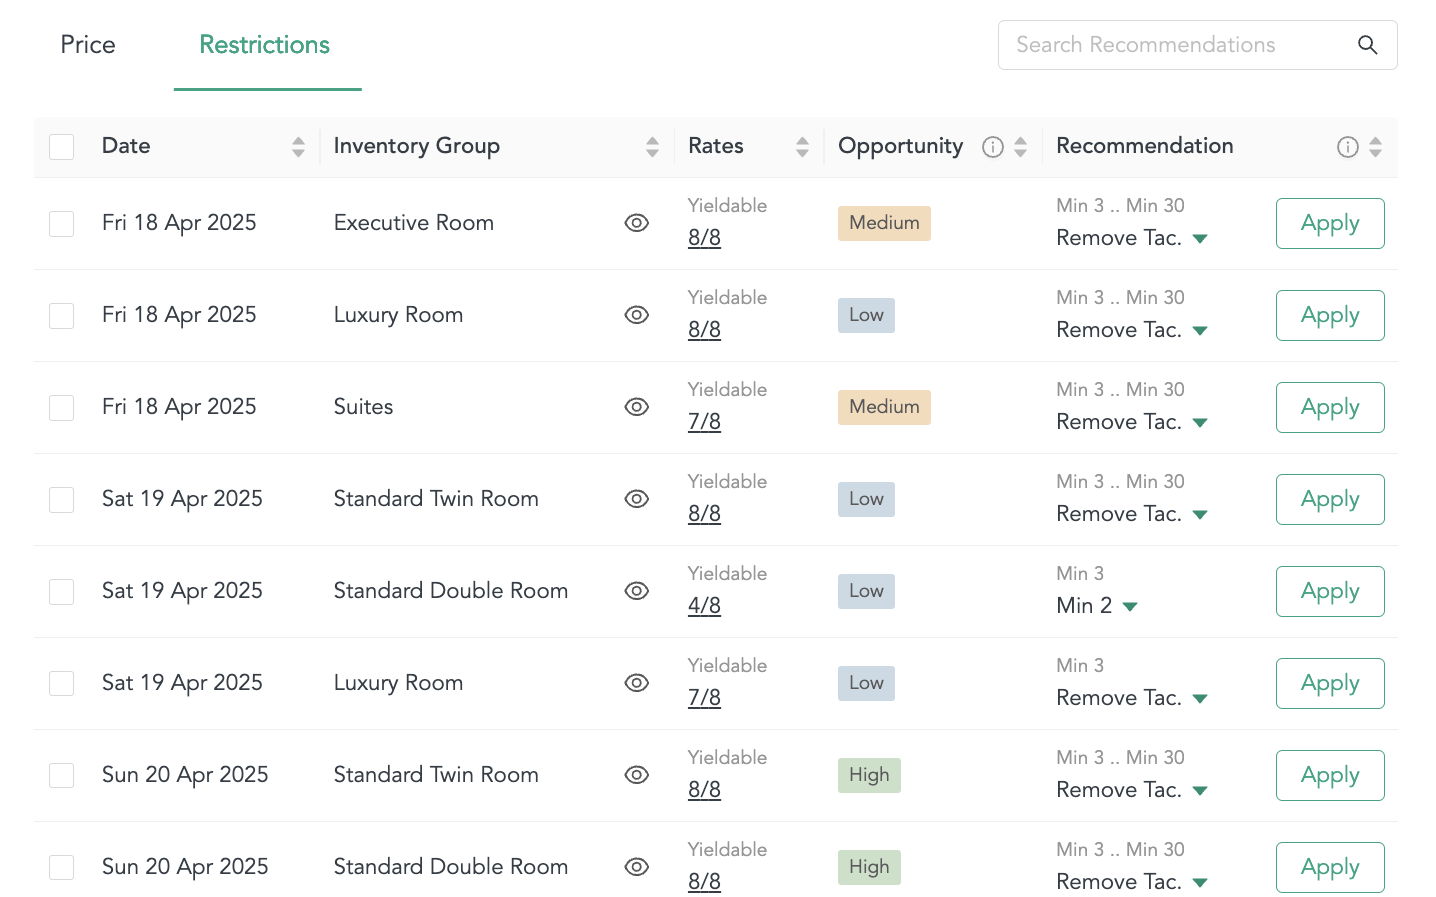
Task: Switch to the Price tab
Action: [x=88, y=45]
